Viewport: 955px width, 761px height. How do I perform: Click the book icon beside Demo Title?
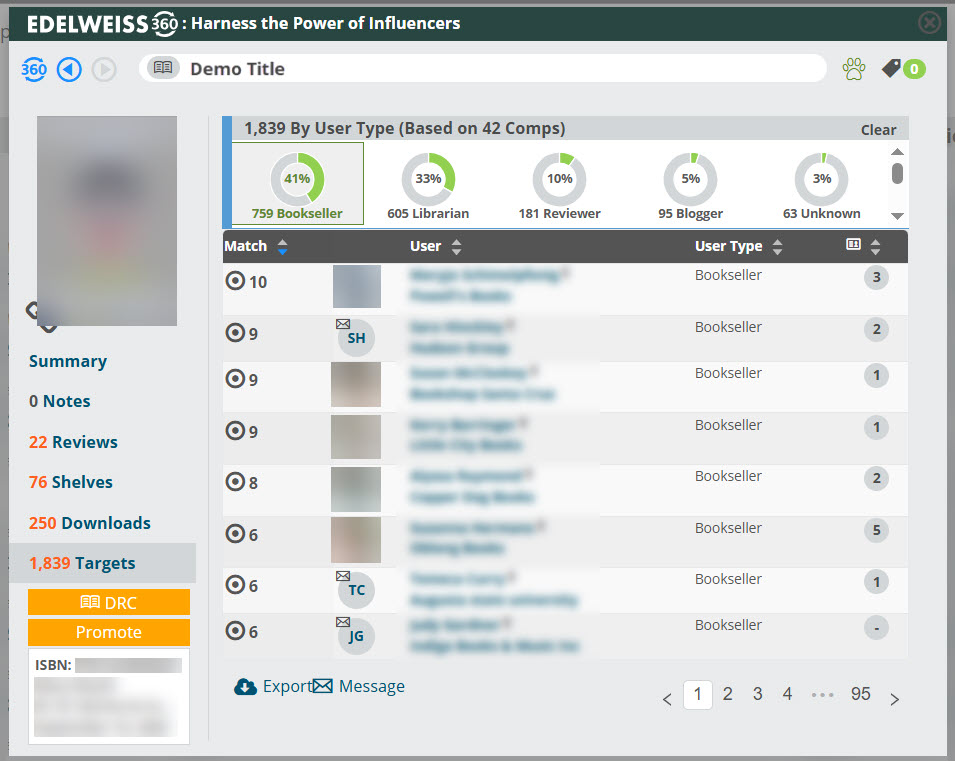163,68
